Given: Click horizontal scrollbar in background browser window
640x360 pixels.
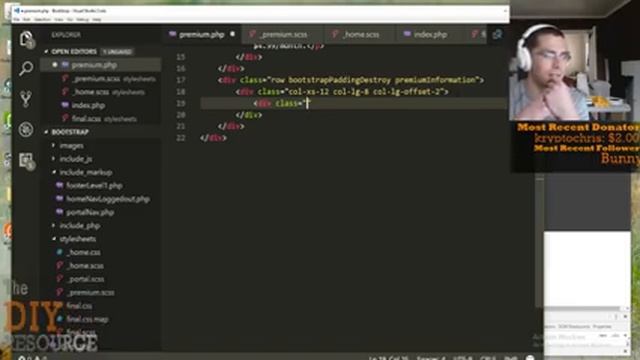Looking at the screenshot, I should pyautogui.click(x=583, y=309).
